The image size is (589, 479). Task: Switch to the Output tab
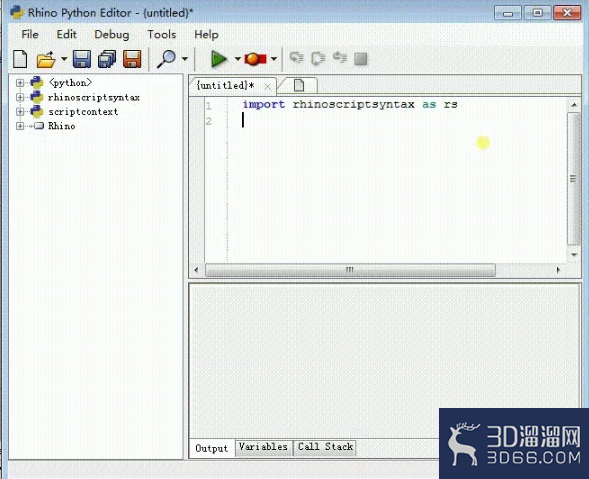211,448
